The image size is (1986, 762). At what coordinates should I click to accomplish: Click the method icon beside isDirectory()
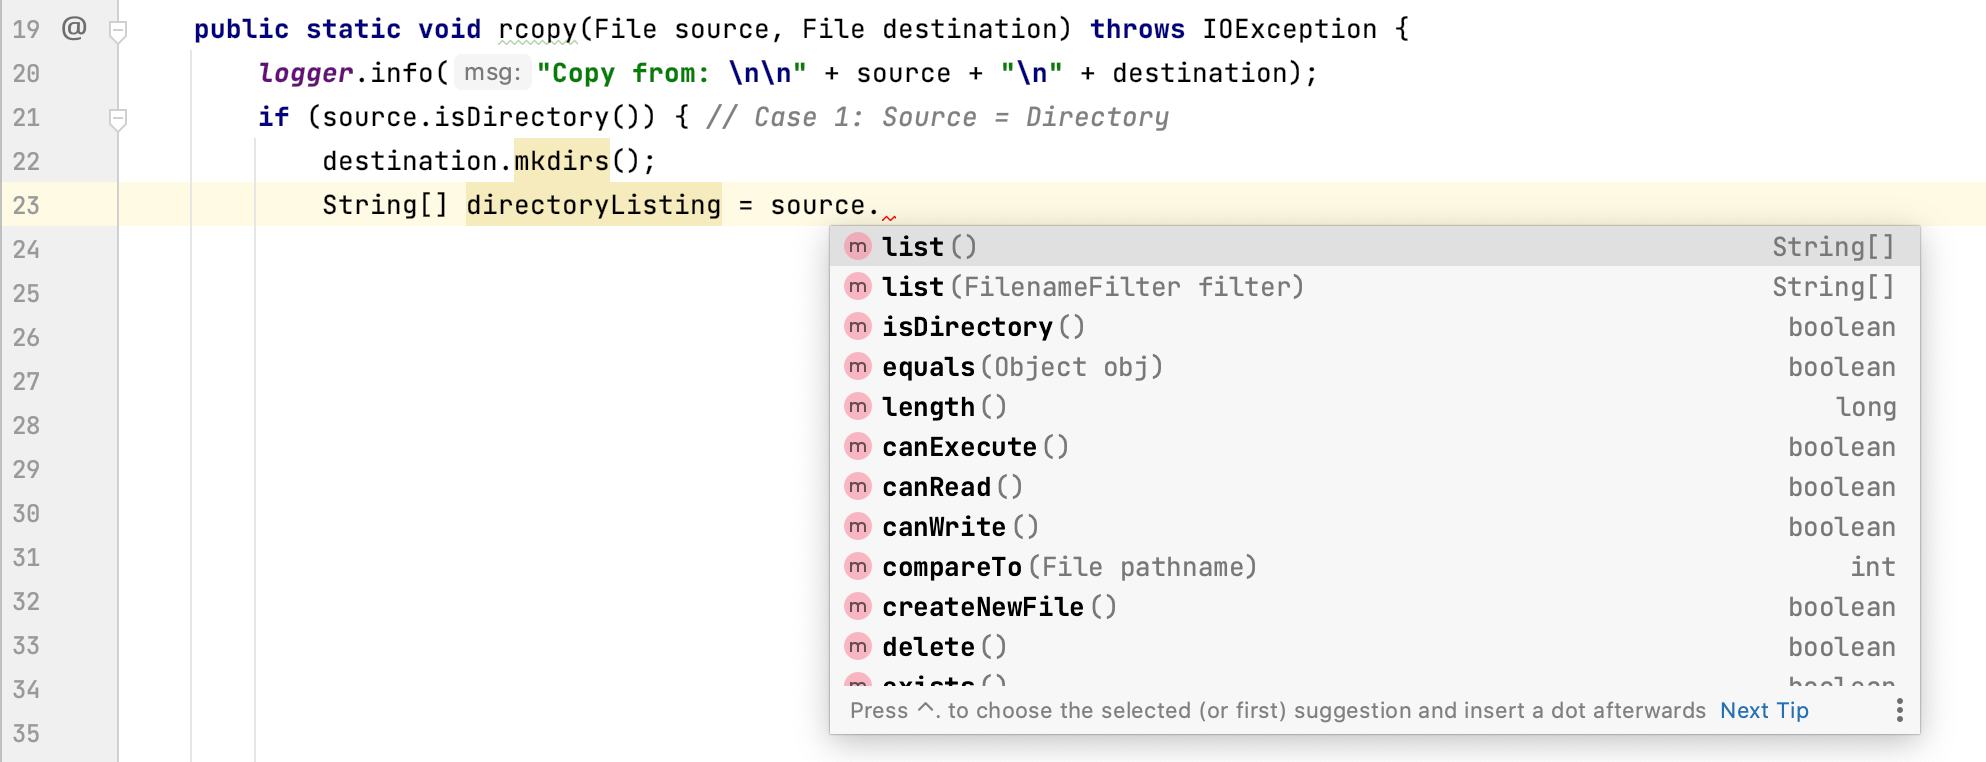pyautogui.click(x=858, y=326)
